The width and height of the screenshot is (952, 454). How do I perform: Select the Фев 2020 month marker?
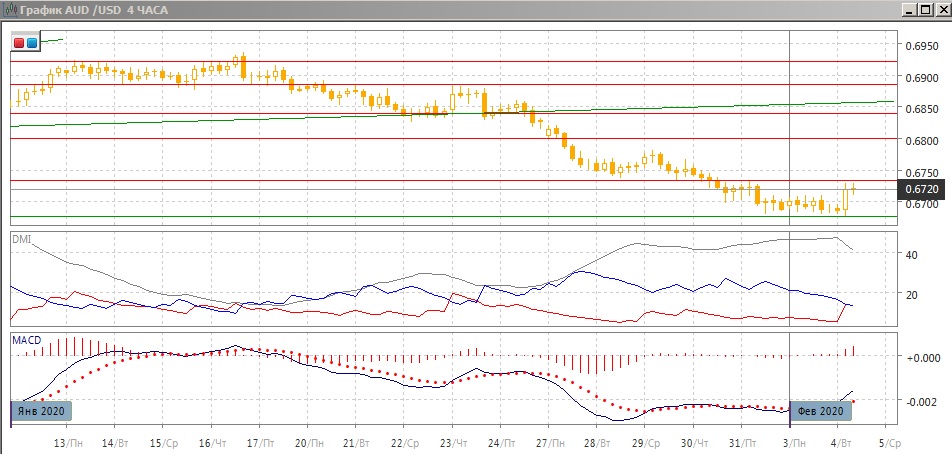coord(821,411)
